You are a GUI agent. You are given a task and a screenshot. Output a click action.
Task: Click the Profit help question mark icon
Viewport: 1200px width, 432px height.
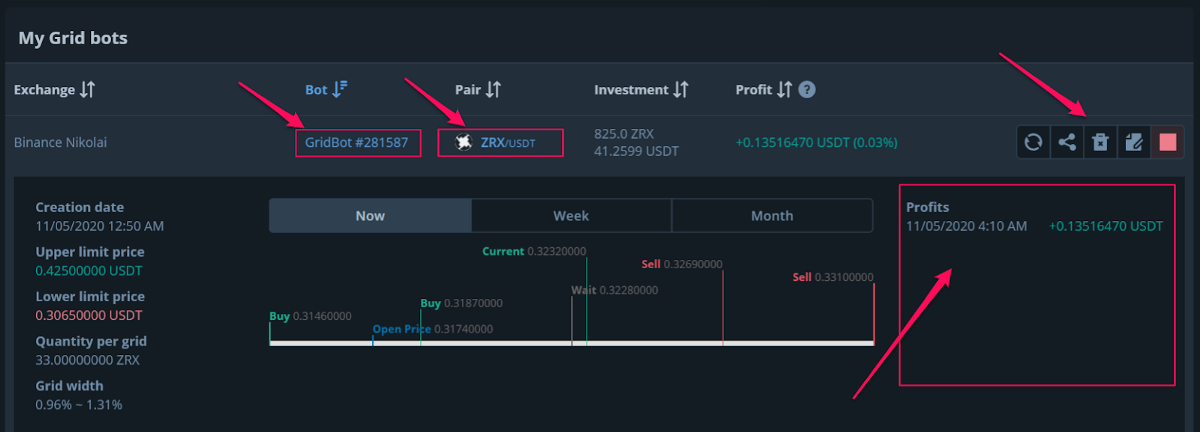(807, 90)
